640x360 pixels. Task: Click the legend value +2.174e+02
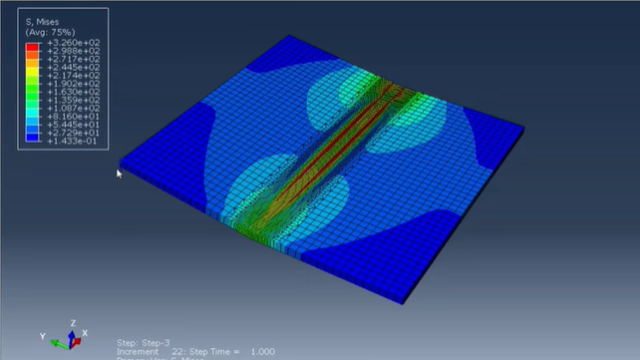pyautogui.click(x=73, y=76)
